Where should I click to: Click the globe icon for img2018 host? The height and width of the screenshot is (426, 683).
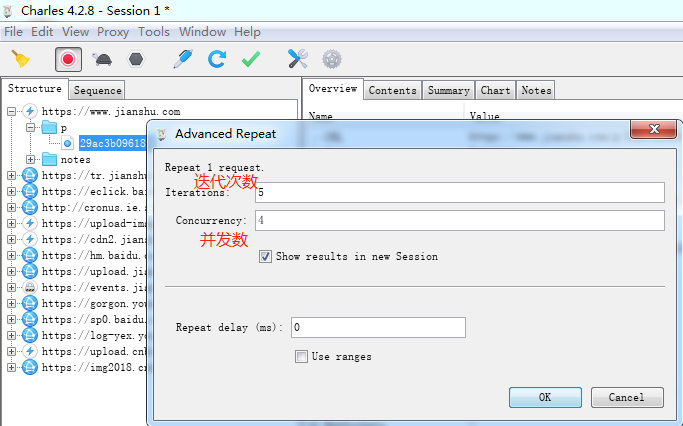30,367
